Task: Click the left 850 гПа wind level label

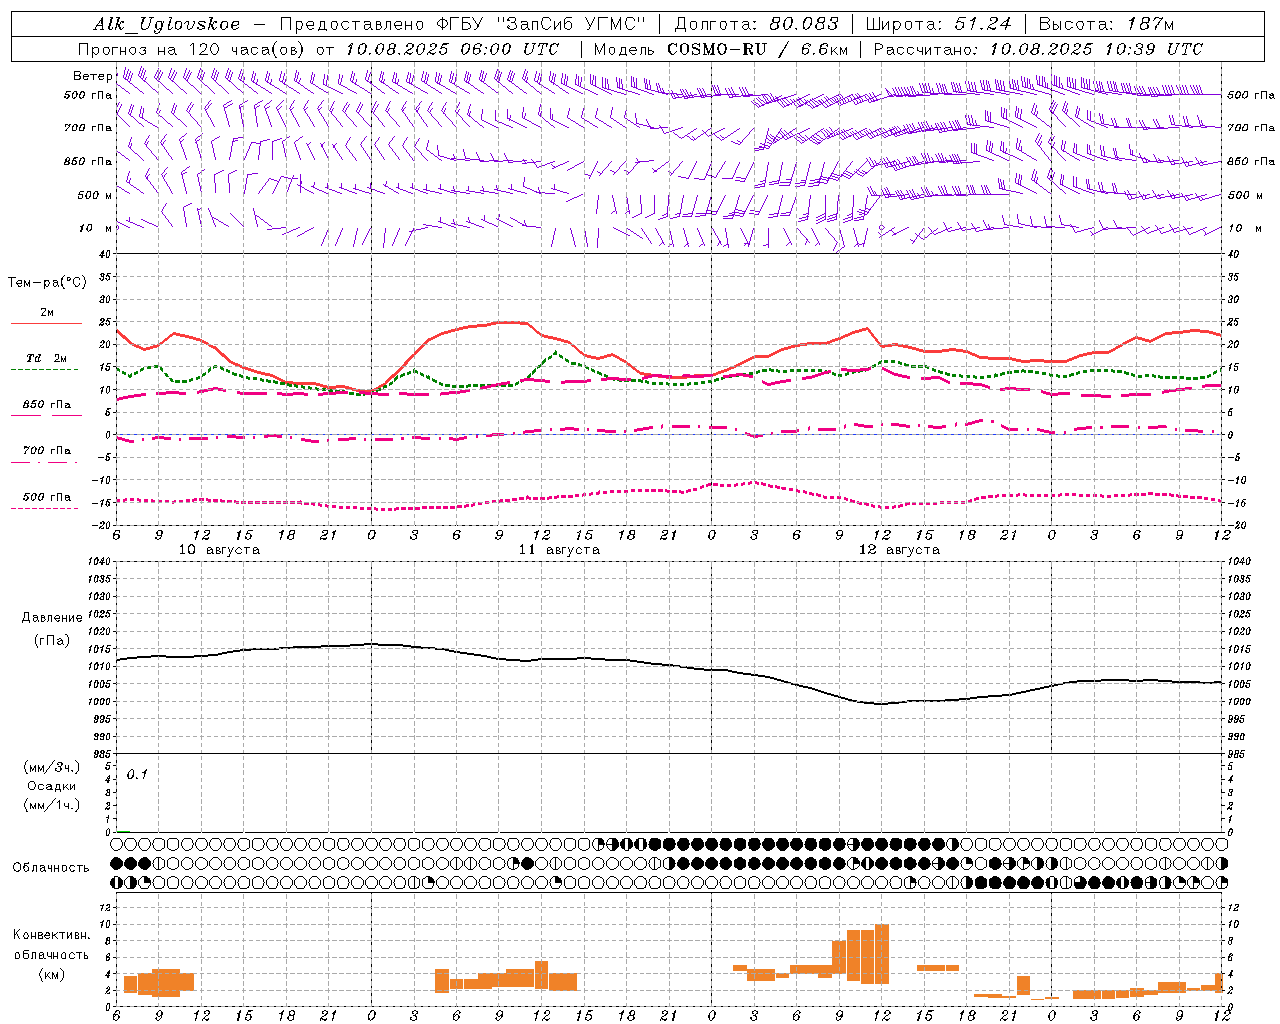Action: click(x=87, y=161)
